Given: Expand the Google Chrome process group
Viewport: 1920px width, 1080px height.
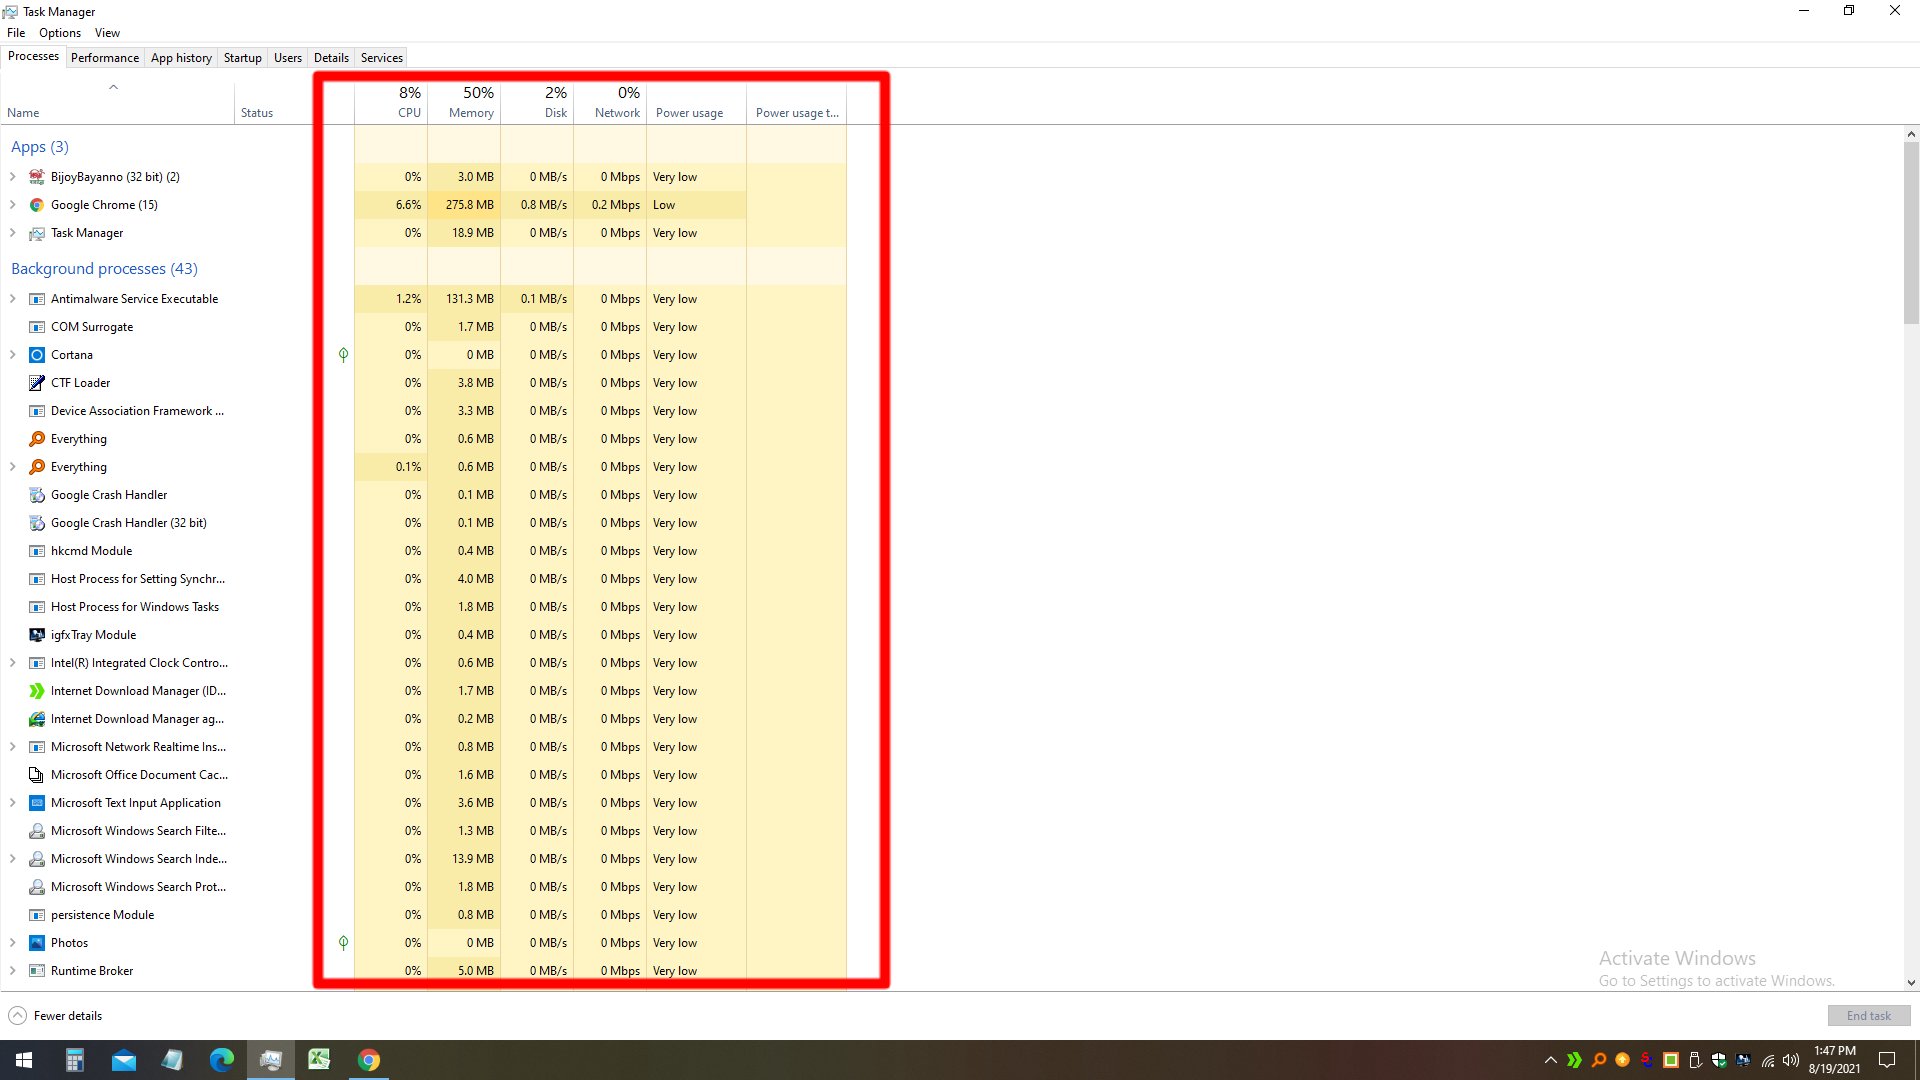Looking at the screenshot, I should coord(12,205).
